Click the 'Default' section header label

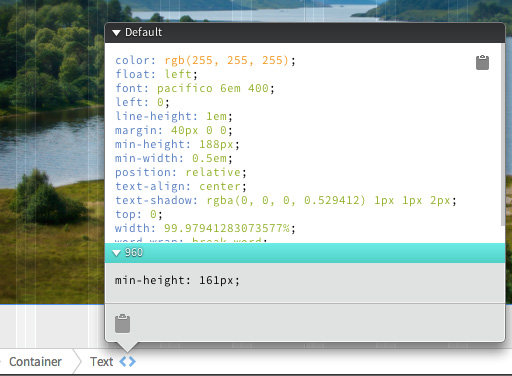tap(144, 32)
